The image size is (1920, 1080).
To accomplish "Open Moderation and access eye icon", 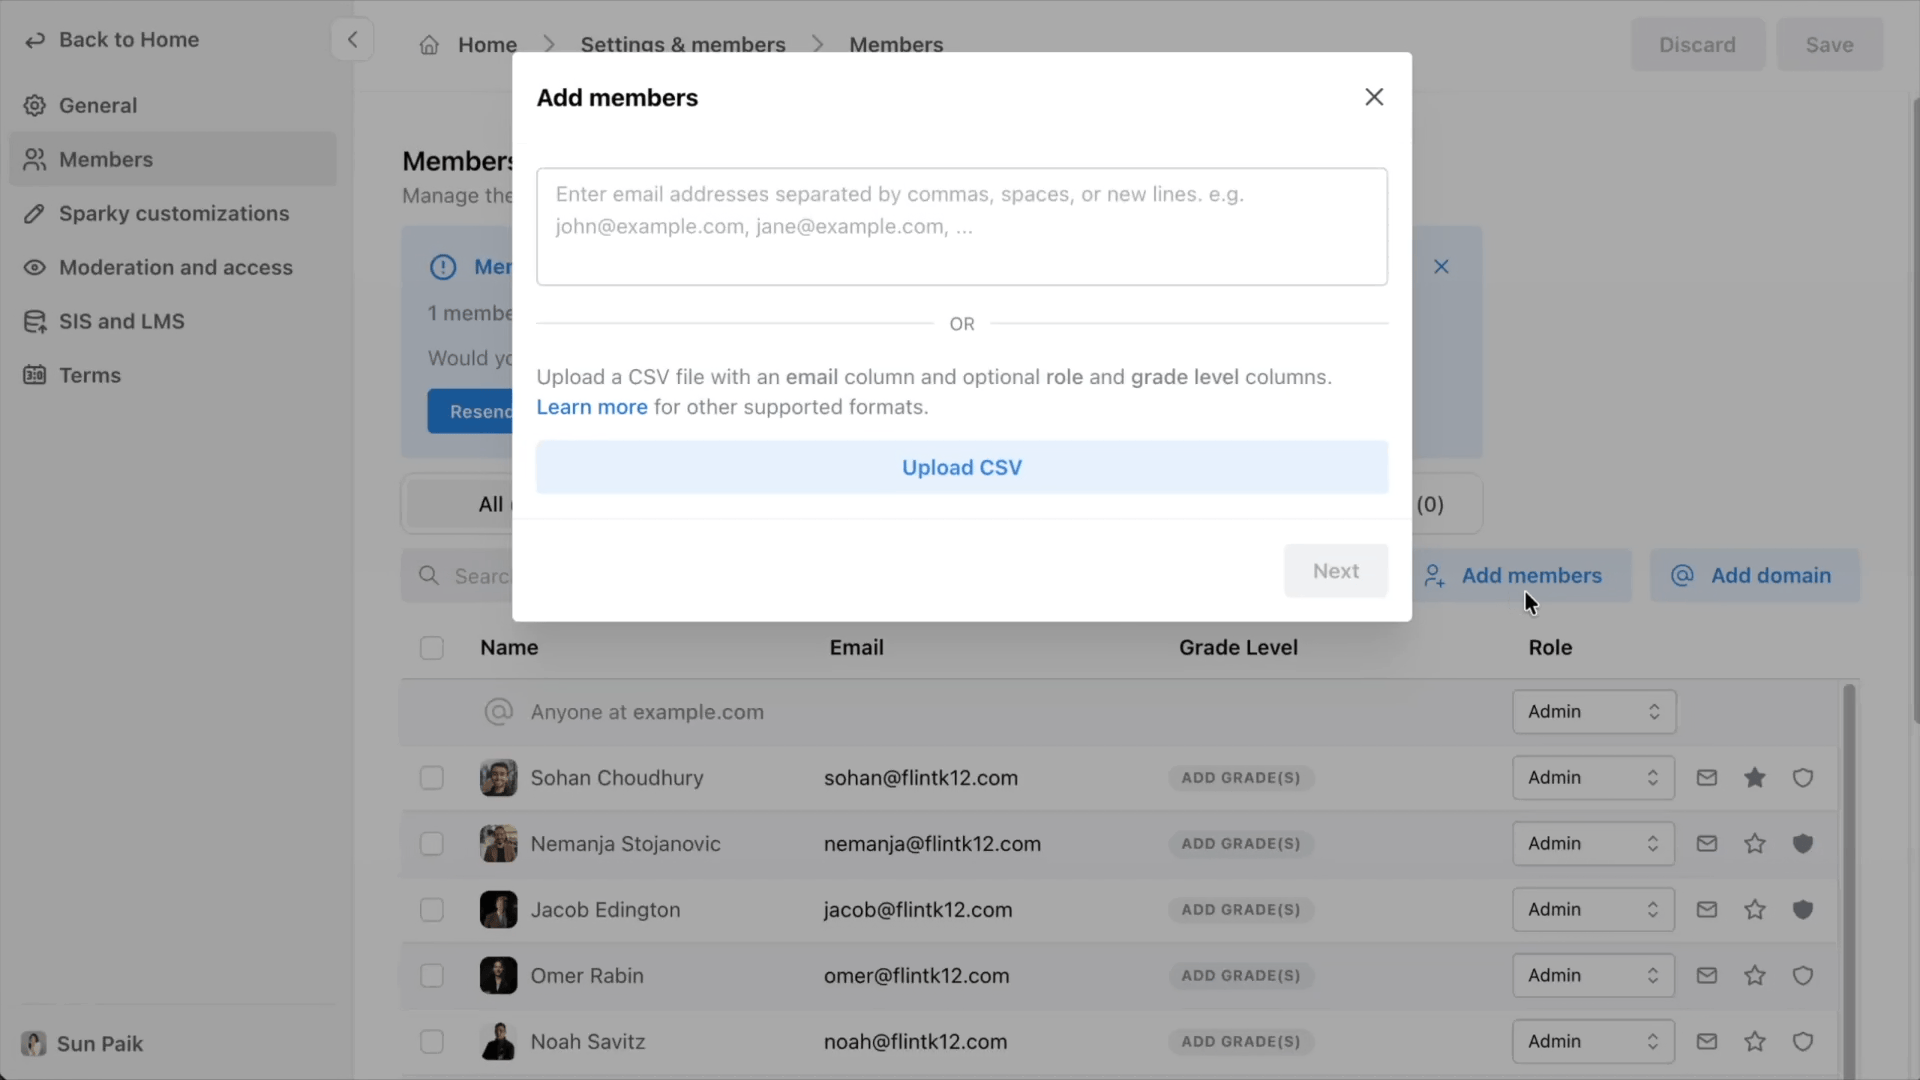I will pos(36,267).
